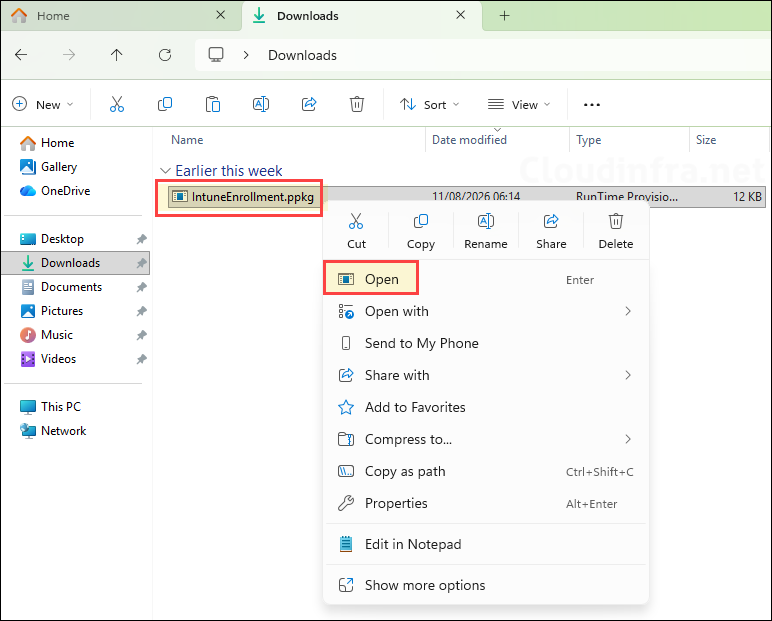Select Add to Favorites
The image size is (772, 621).
[485, 407]
